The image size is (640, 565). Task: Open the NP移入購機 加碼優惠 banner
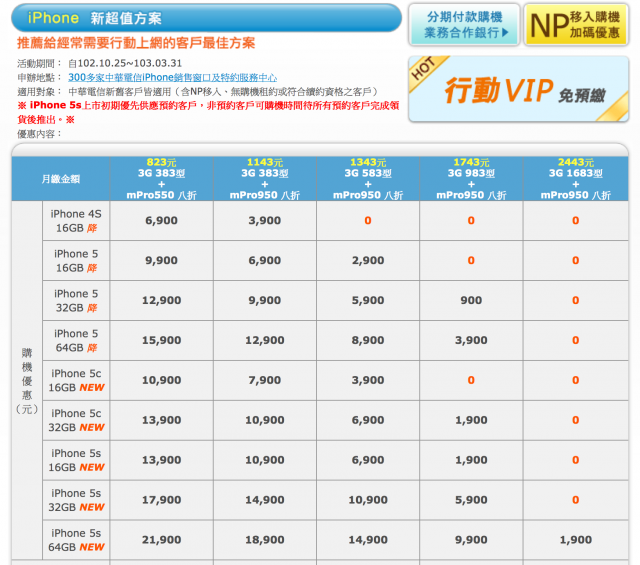pyautogui.click(x=576, y=24)
